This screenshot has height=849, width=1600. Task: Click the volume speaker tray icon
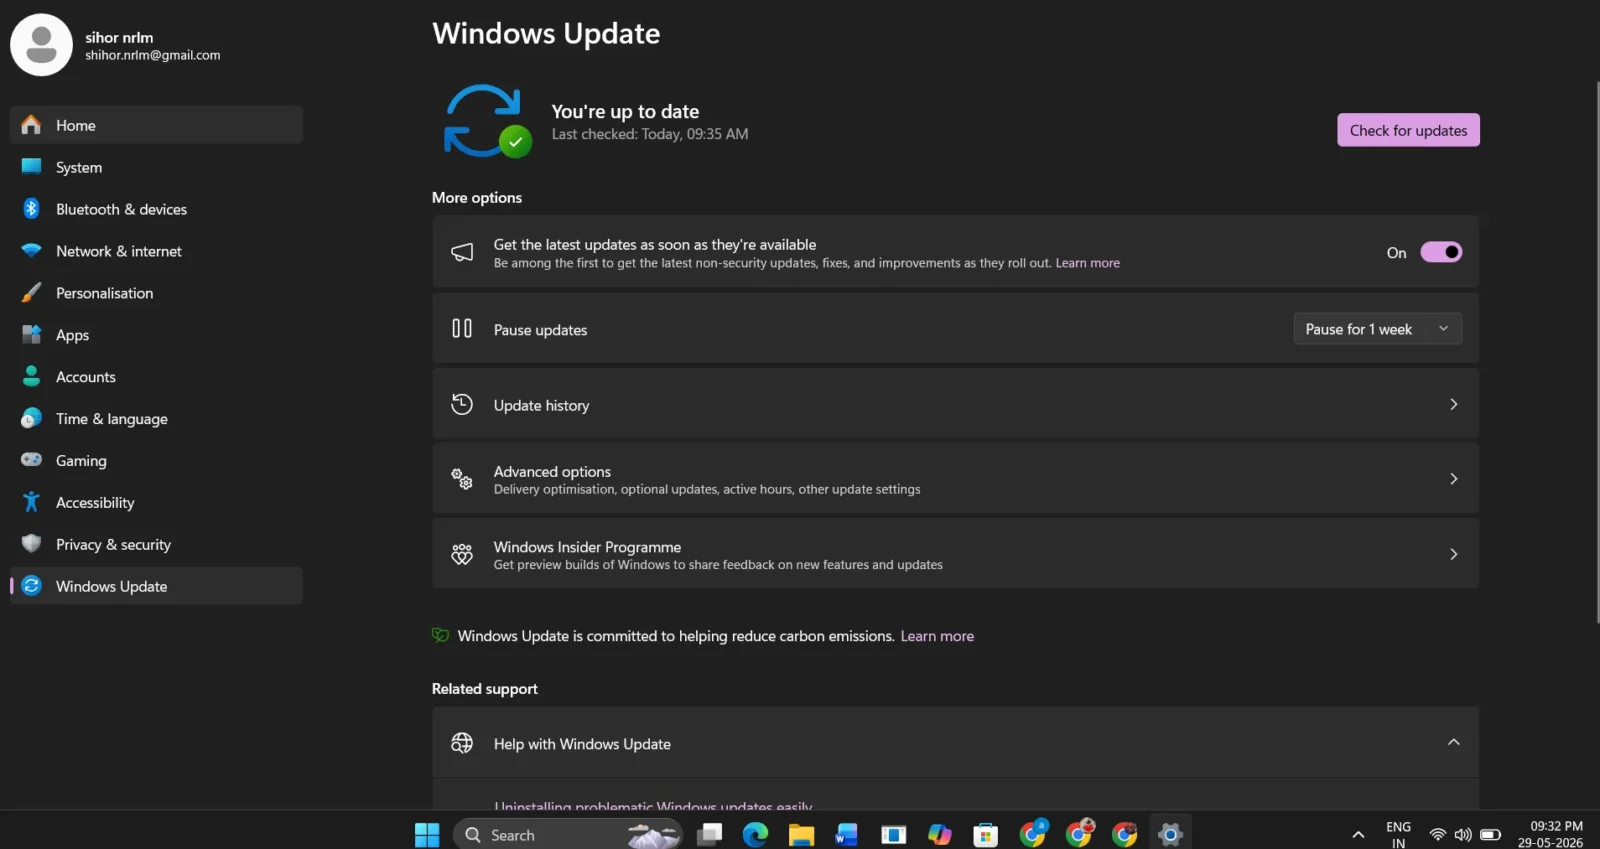pyautogui.click(x=1463, y=834)
